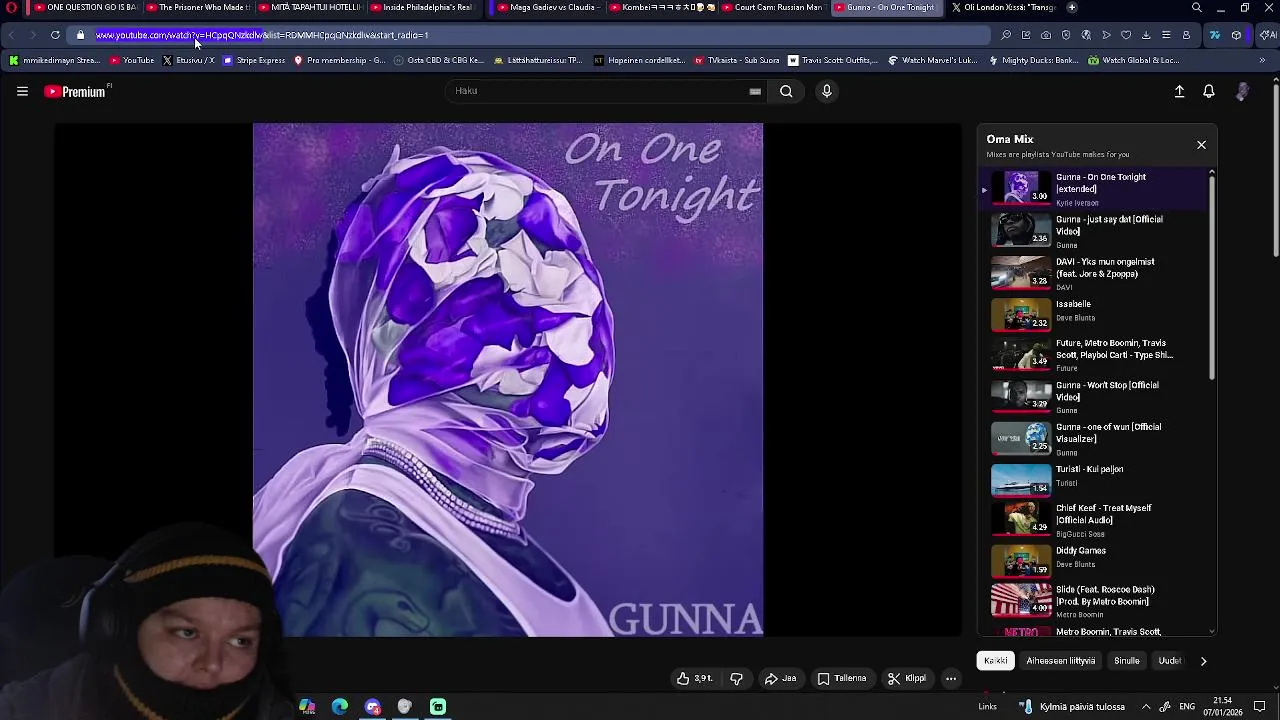Open more actions three-dot menu under video
Screen dimensions: 1280x720
click(951, 678)
